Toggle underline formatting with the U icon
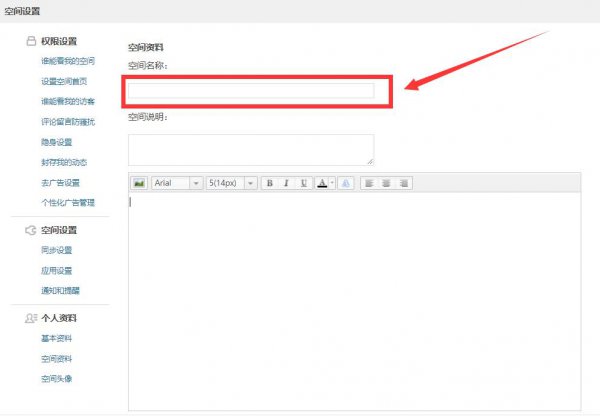Viewport: 600px width, 416px height. tap(303, 183)
